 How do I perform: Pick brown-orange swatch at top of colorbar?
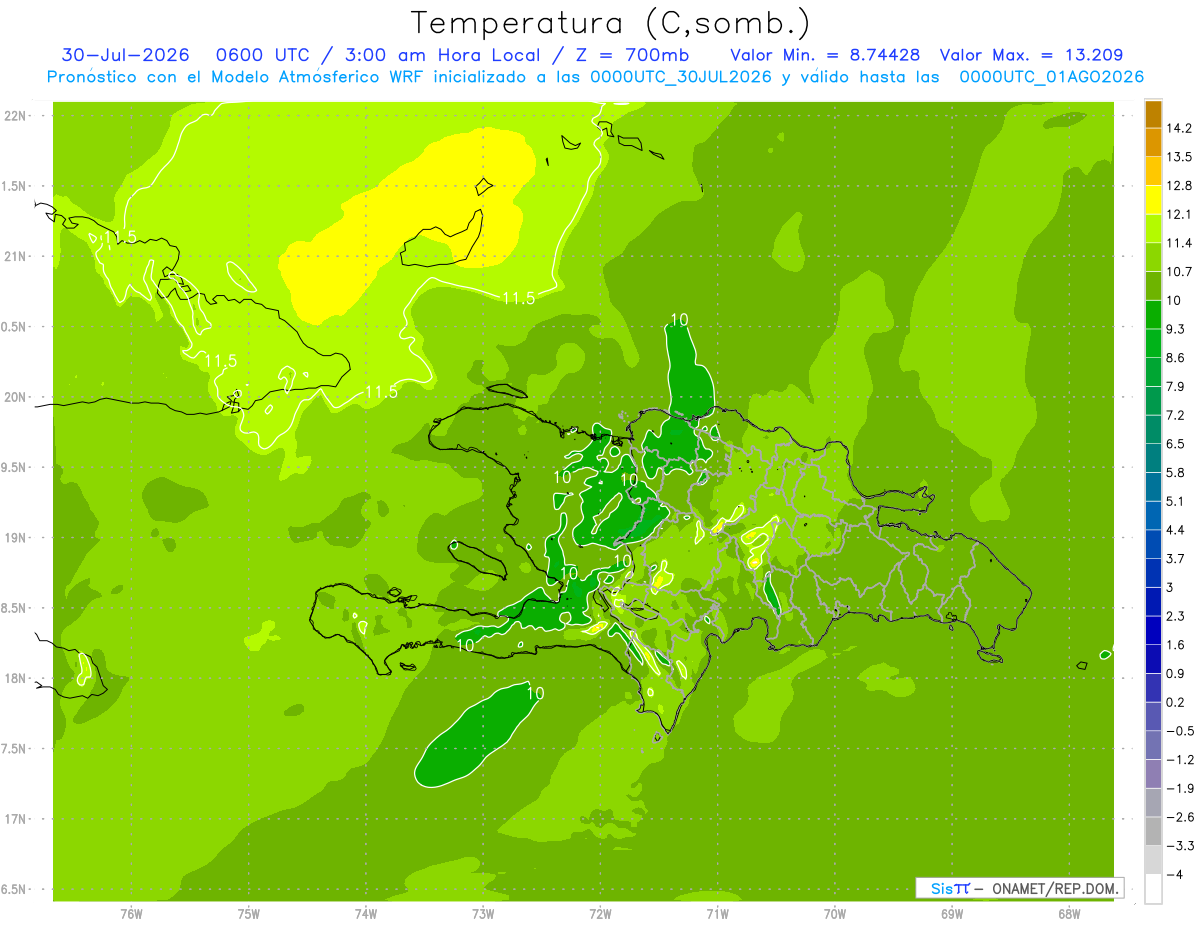(1153, 114)
